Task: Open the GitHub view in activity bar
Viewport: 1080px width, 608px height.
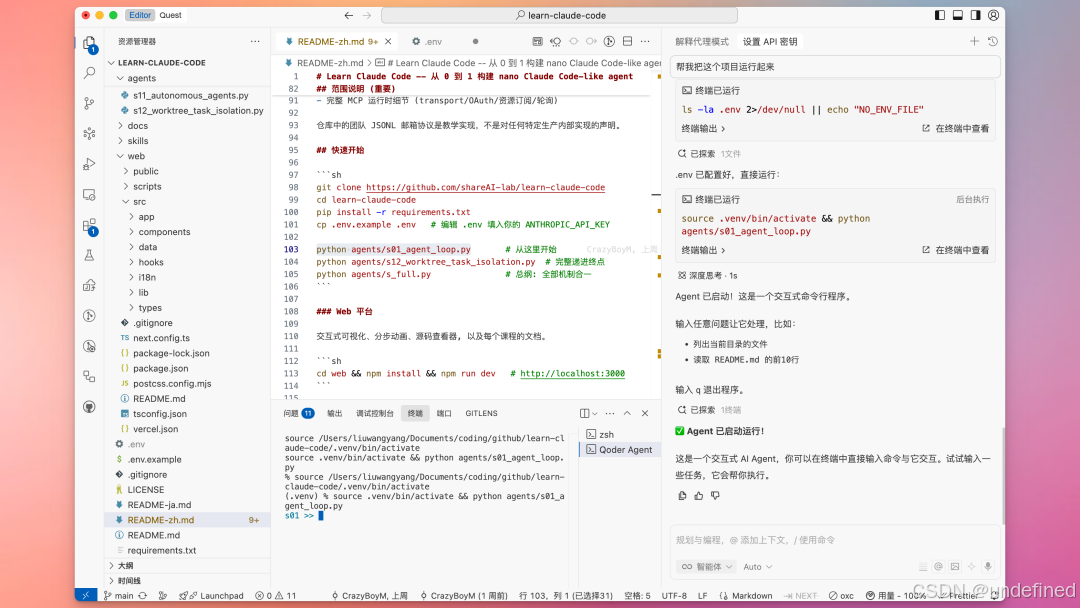Action: [89, 407]
